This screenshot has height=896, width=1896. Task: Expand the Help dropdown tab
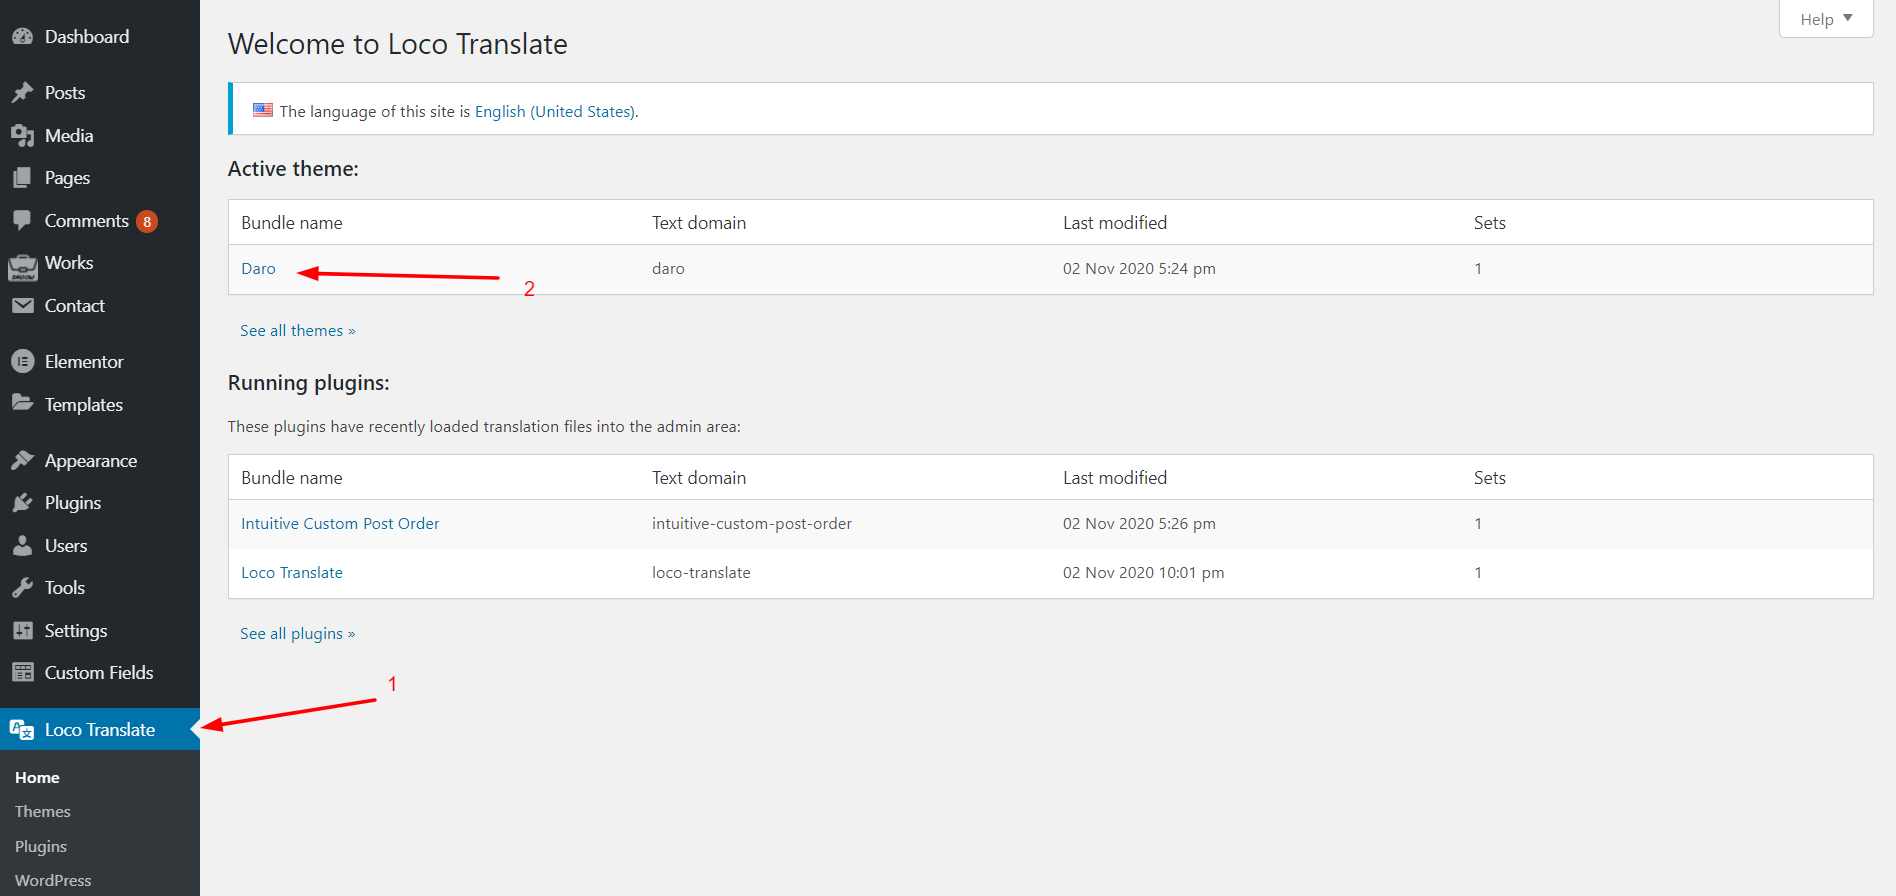1825,19
